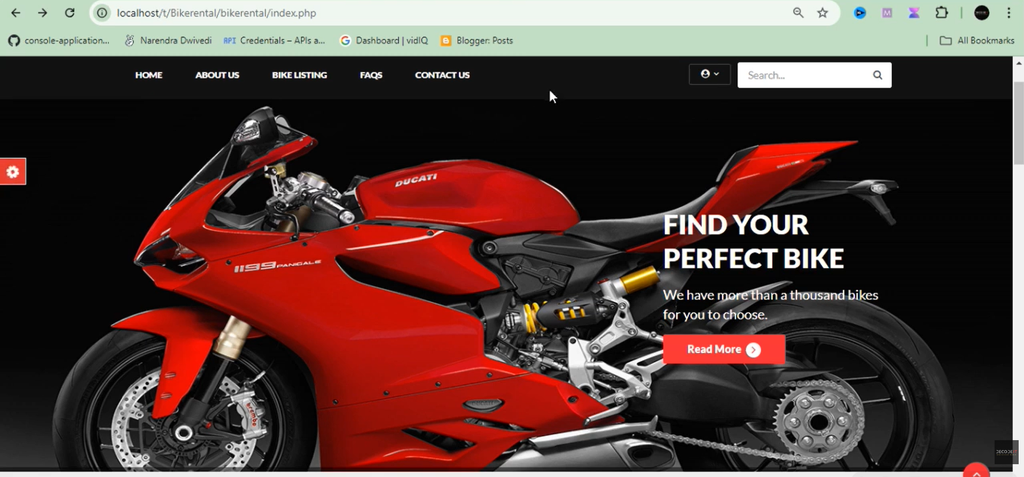Open the All Bookmarks folder
Image resolution: width=1024 pixels, height=477 pixels.
point(977,41)
